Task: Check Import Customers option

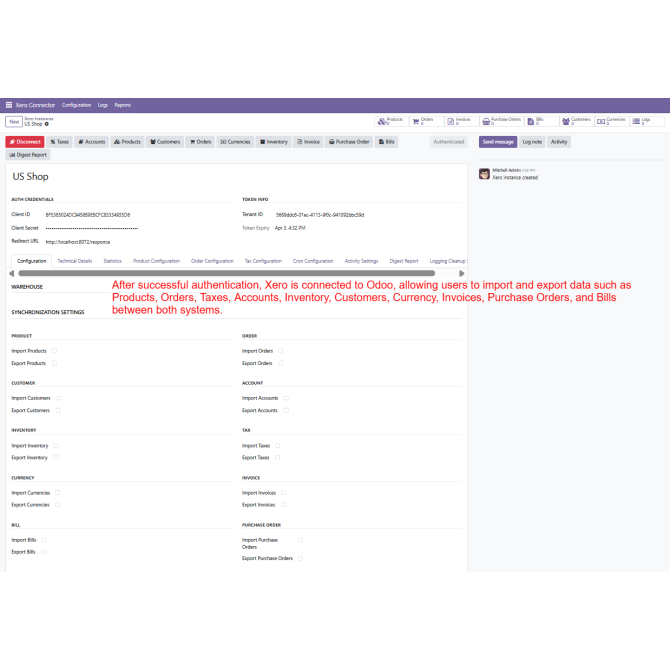Action: (58, 398)
